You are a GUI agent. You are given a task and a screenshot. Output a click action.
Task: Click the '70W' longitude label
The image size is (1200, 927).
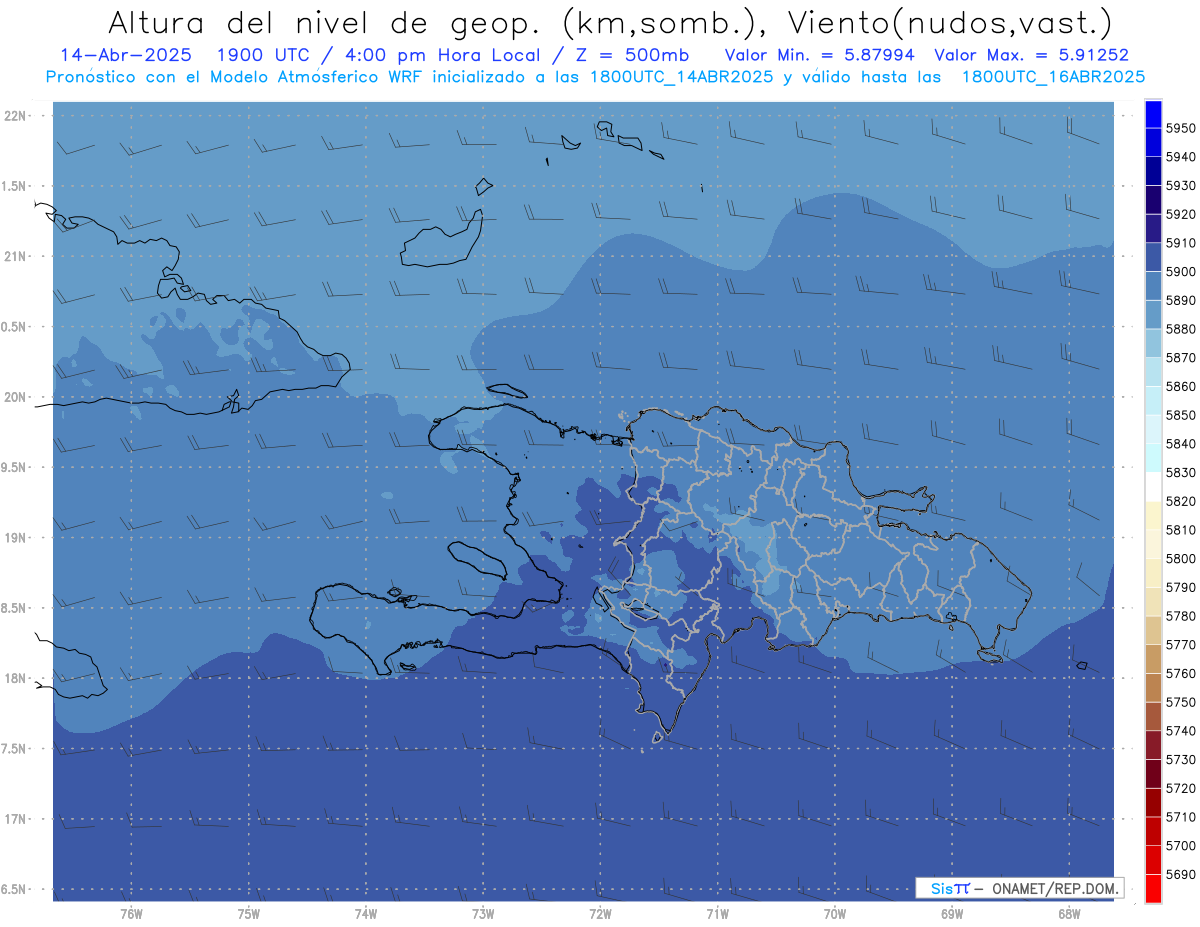coord(835,913)
